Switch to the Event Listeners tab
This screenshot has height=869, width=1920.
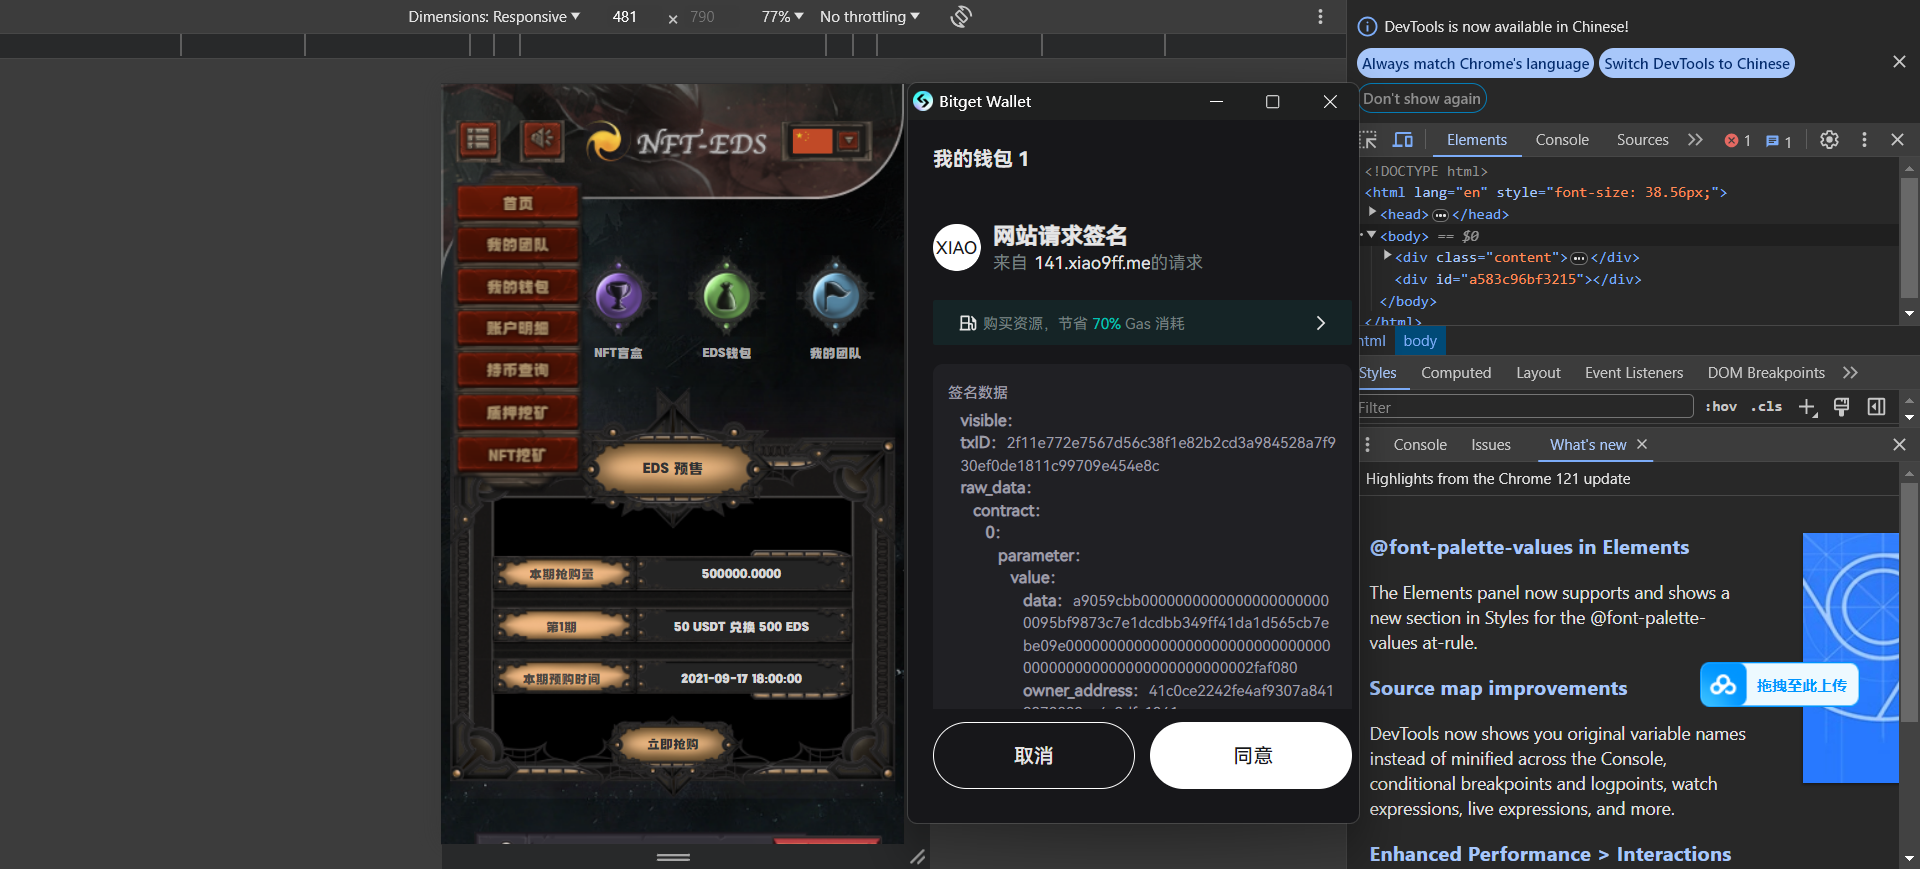(1634, 373)
